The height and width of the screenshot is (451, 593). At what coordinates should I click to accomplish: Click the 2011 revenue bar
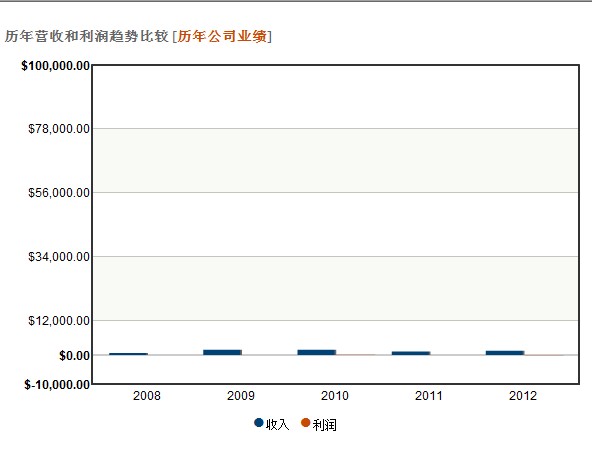(x=411, y=353)
